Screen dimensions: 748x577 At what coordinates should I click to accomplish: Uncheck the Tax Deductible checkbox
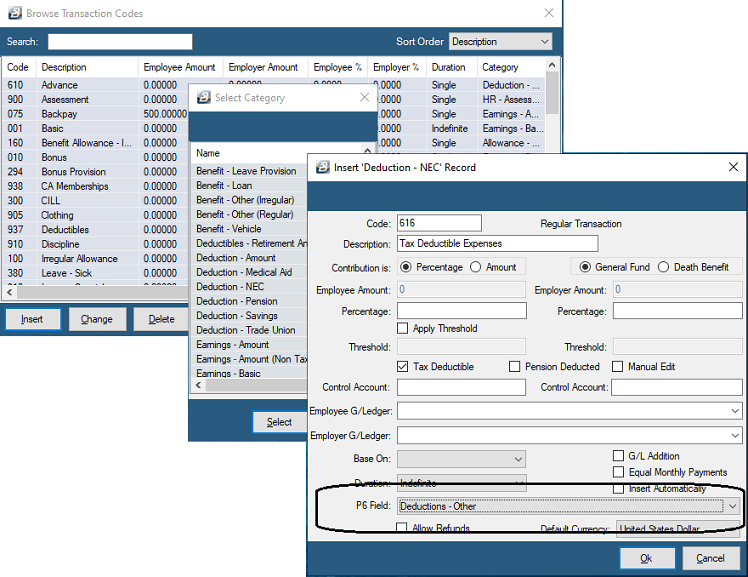pos(403,367)
